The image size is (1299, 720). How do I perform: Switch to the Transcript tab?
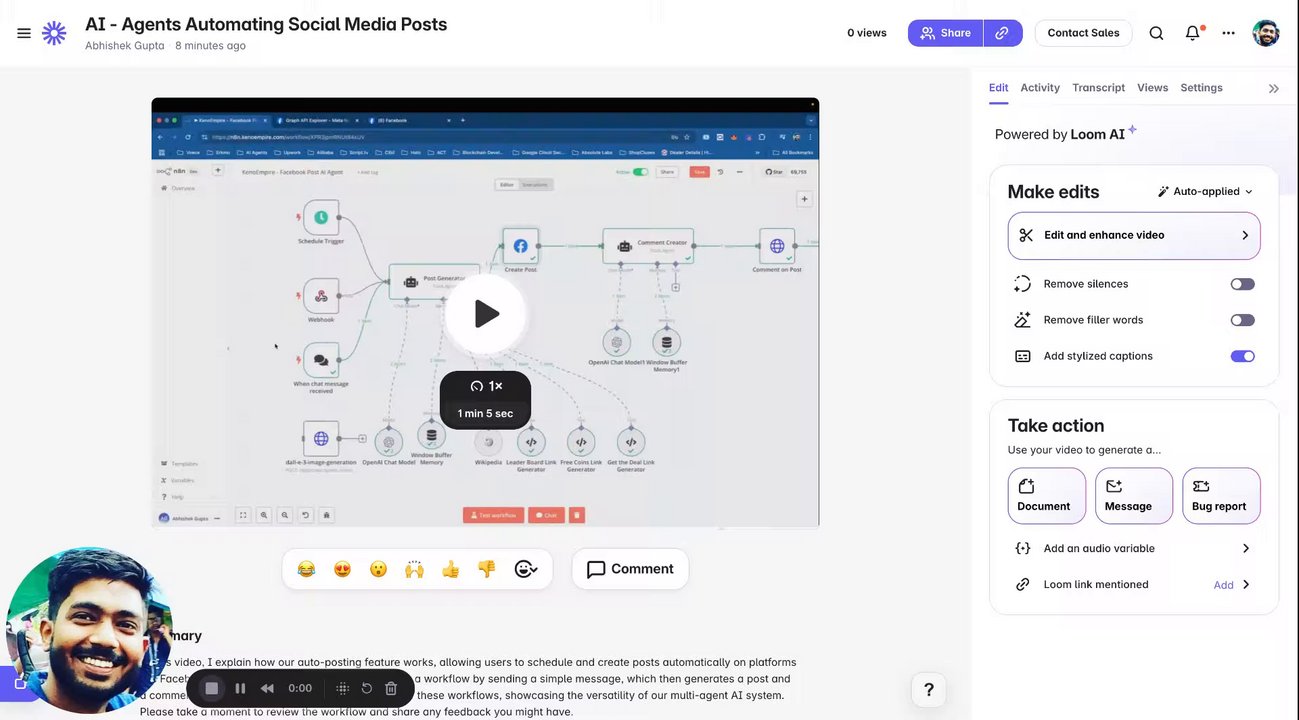pyautogui.click(x=1098, y=88)
